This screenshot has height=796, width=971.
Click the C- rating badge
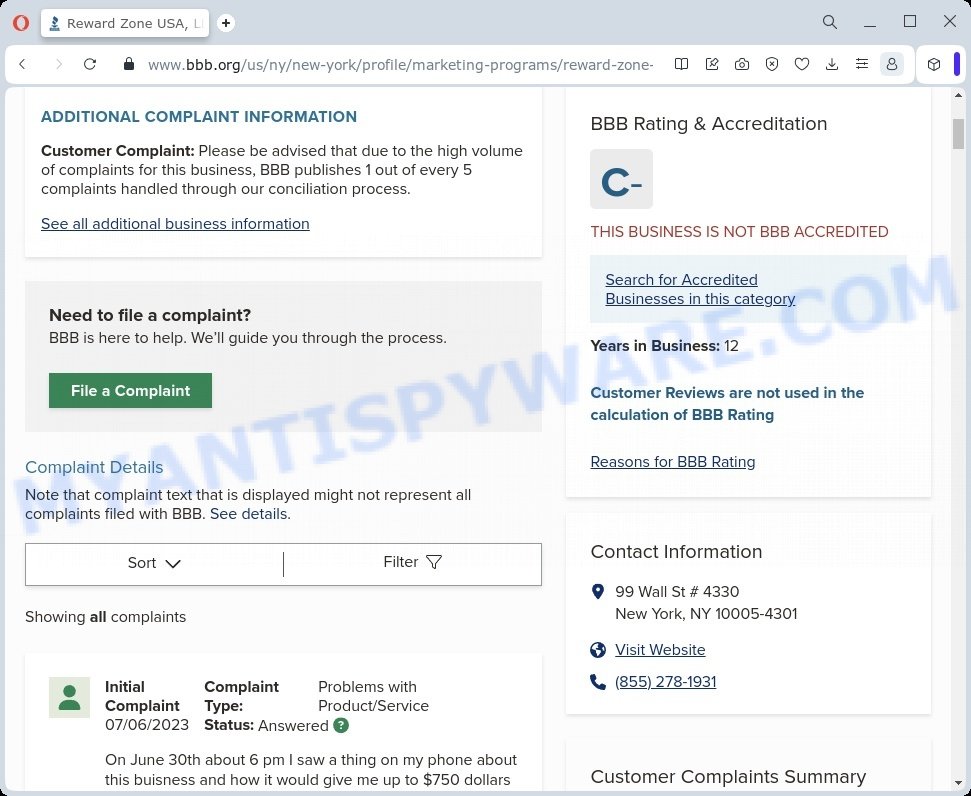click(x=621, y=179)
